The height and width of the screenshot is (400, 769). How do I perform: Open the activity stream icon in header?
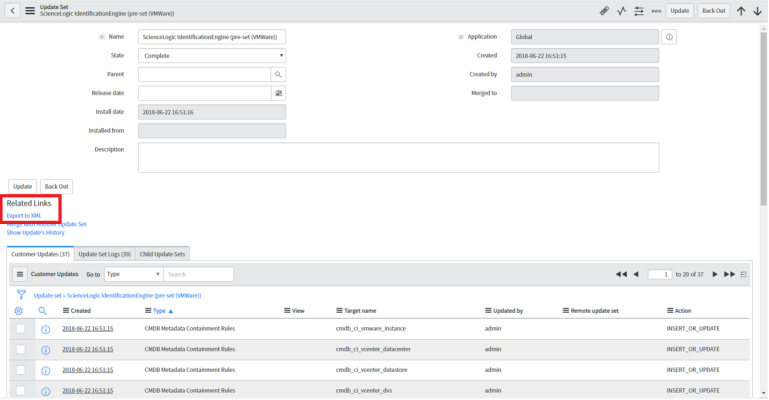(x=621, y=10)
